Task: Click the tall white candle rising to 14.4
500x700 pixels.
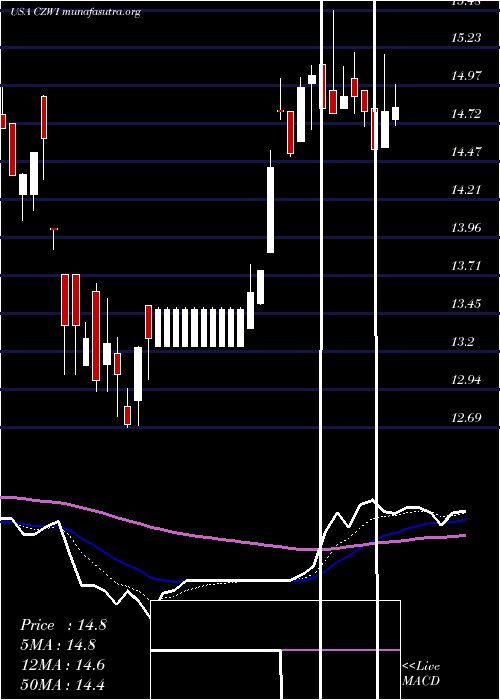Action: pos(271,210)
